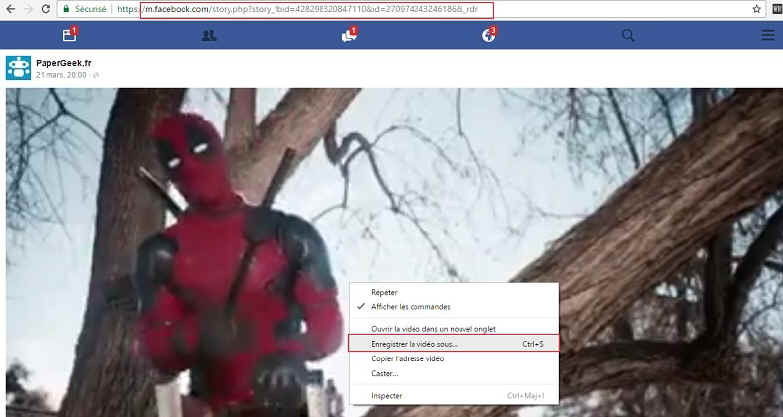783x417 pixels.
Task: Choose Copier l'adresse vidéo
Action: (454, 359)
